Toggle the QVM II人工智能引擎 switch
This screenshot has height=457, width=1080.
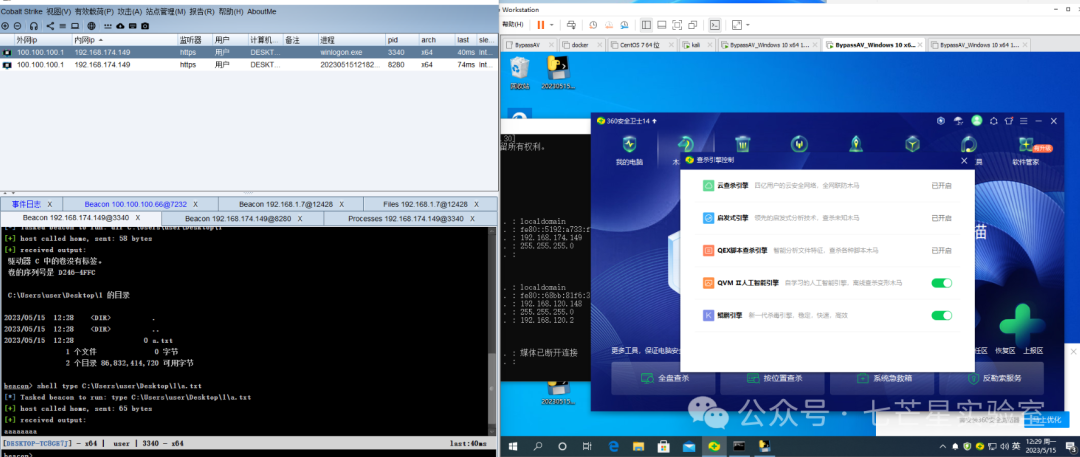942,283
